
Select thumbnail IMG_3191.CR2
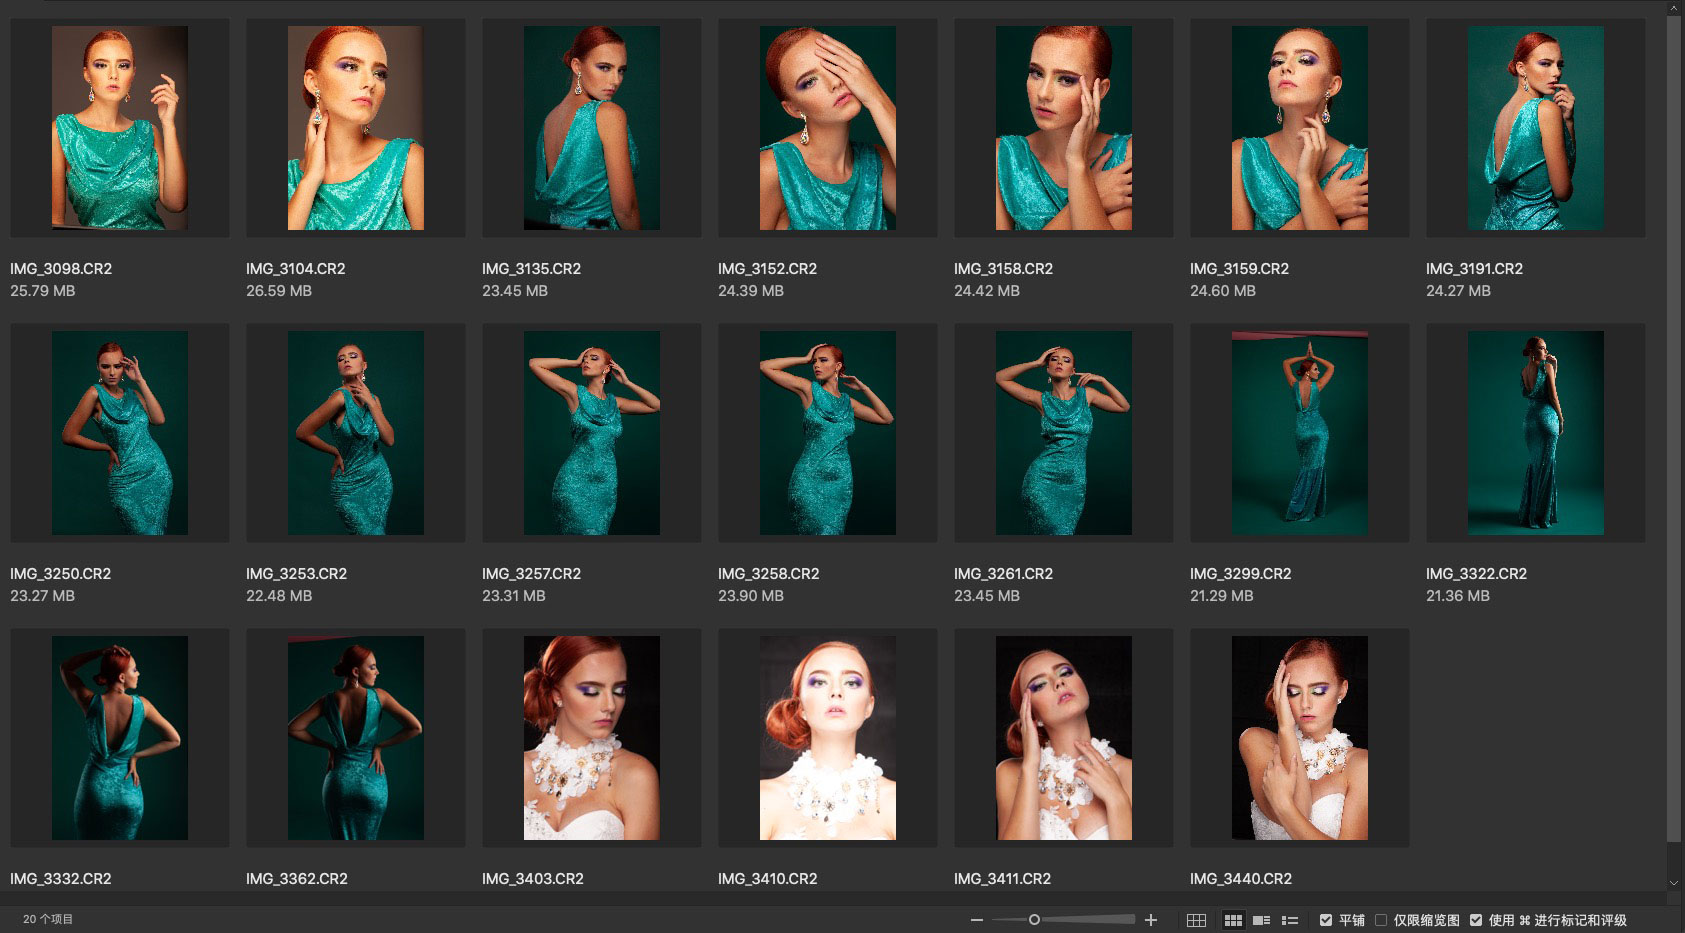point(1535,128)
